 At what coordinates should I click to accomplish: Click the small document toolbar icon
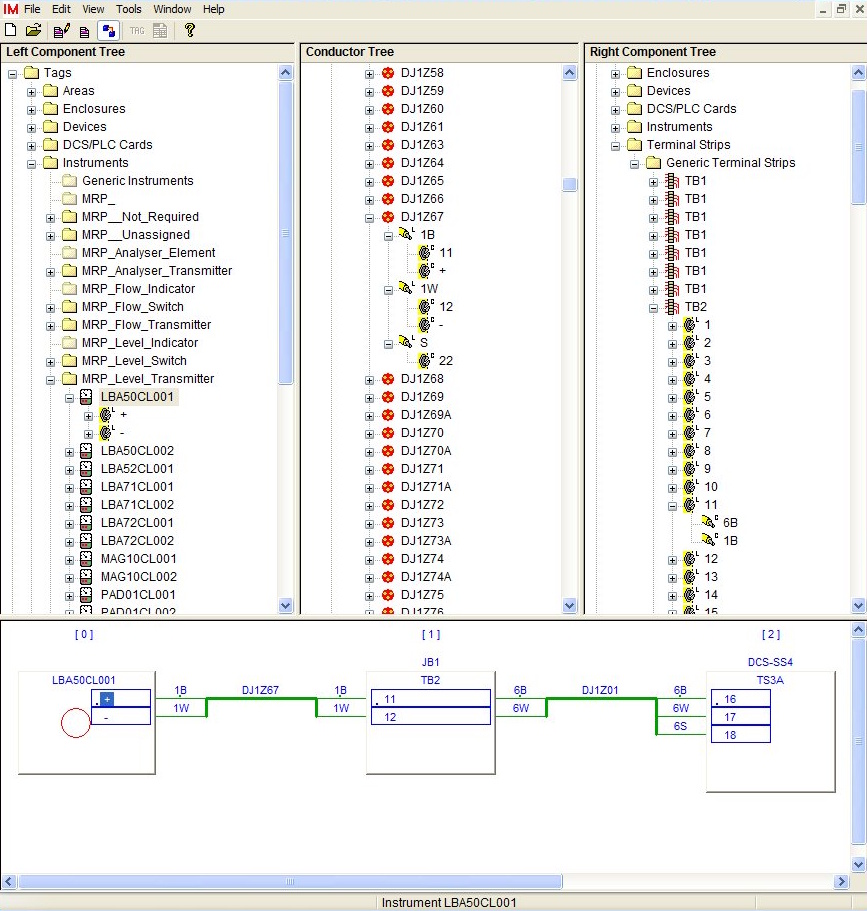(85, 32)
